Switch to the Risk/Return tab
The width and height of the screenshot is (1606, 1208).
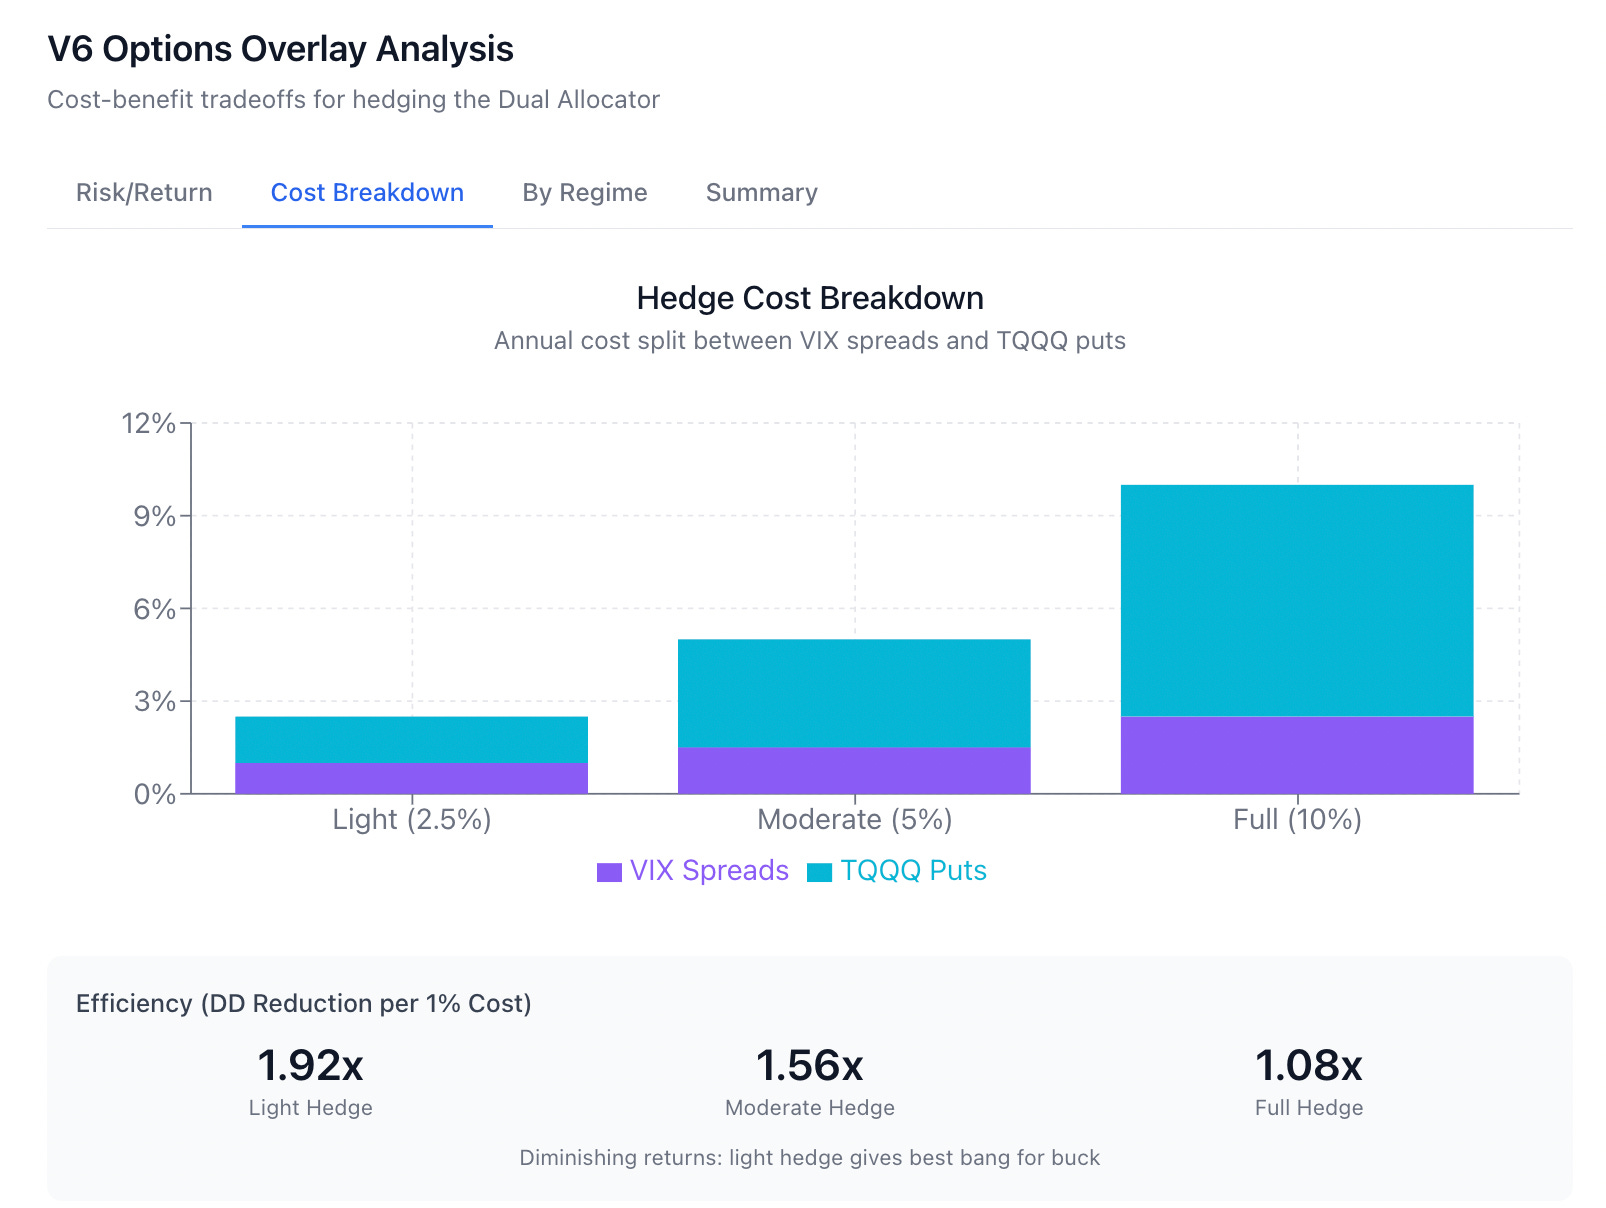(144, 192)
